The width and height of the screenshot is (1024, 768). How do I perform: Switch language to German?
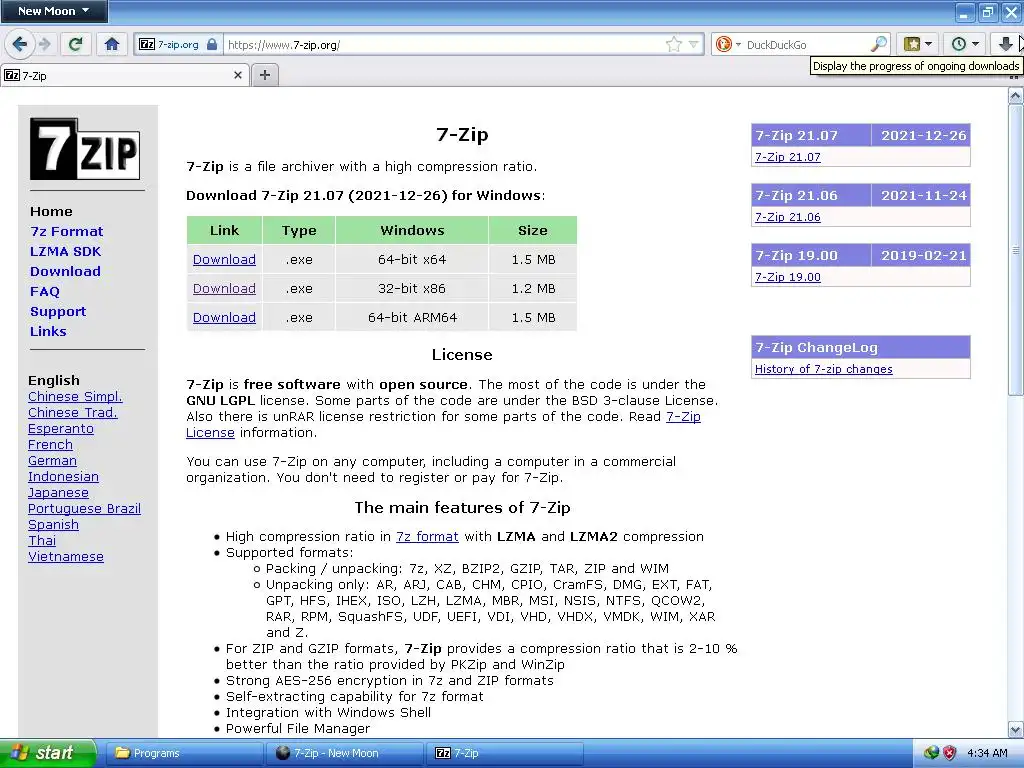[52, 460]
